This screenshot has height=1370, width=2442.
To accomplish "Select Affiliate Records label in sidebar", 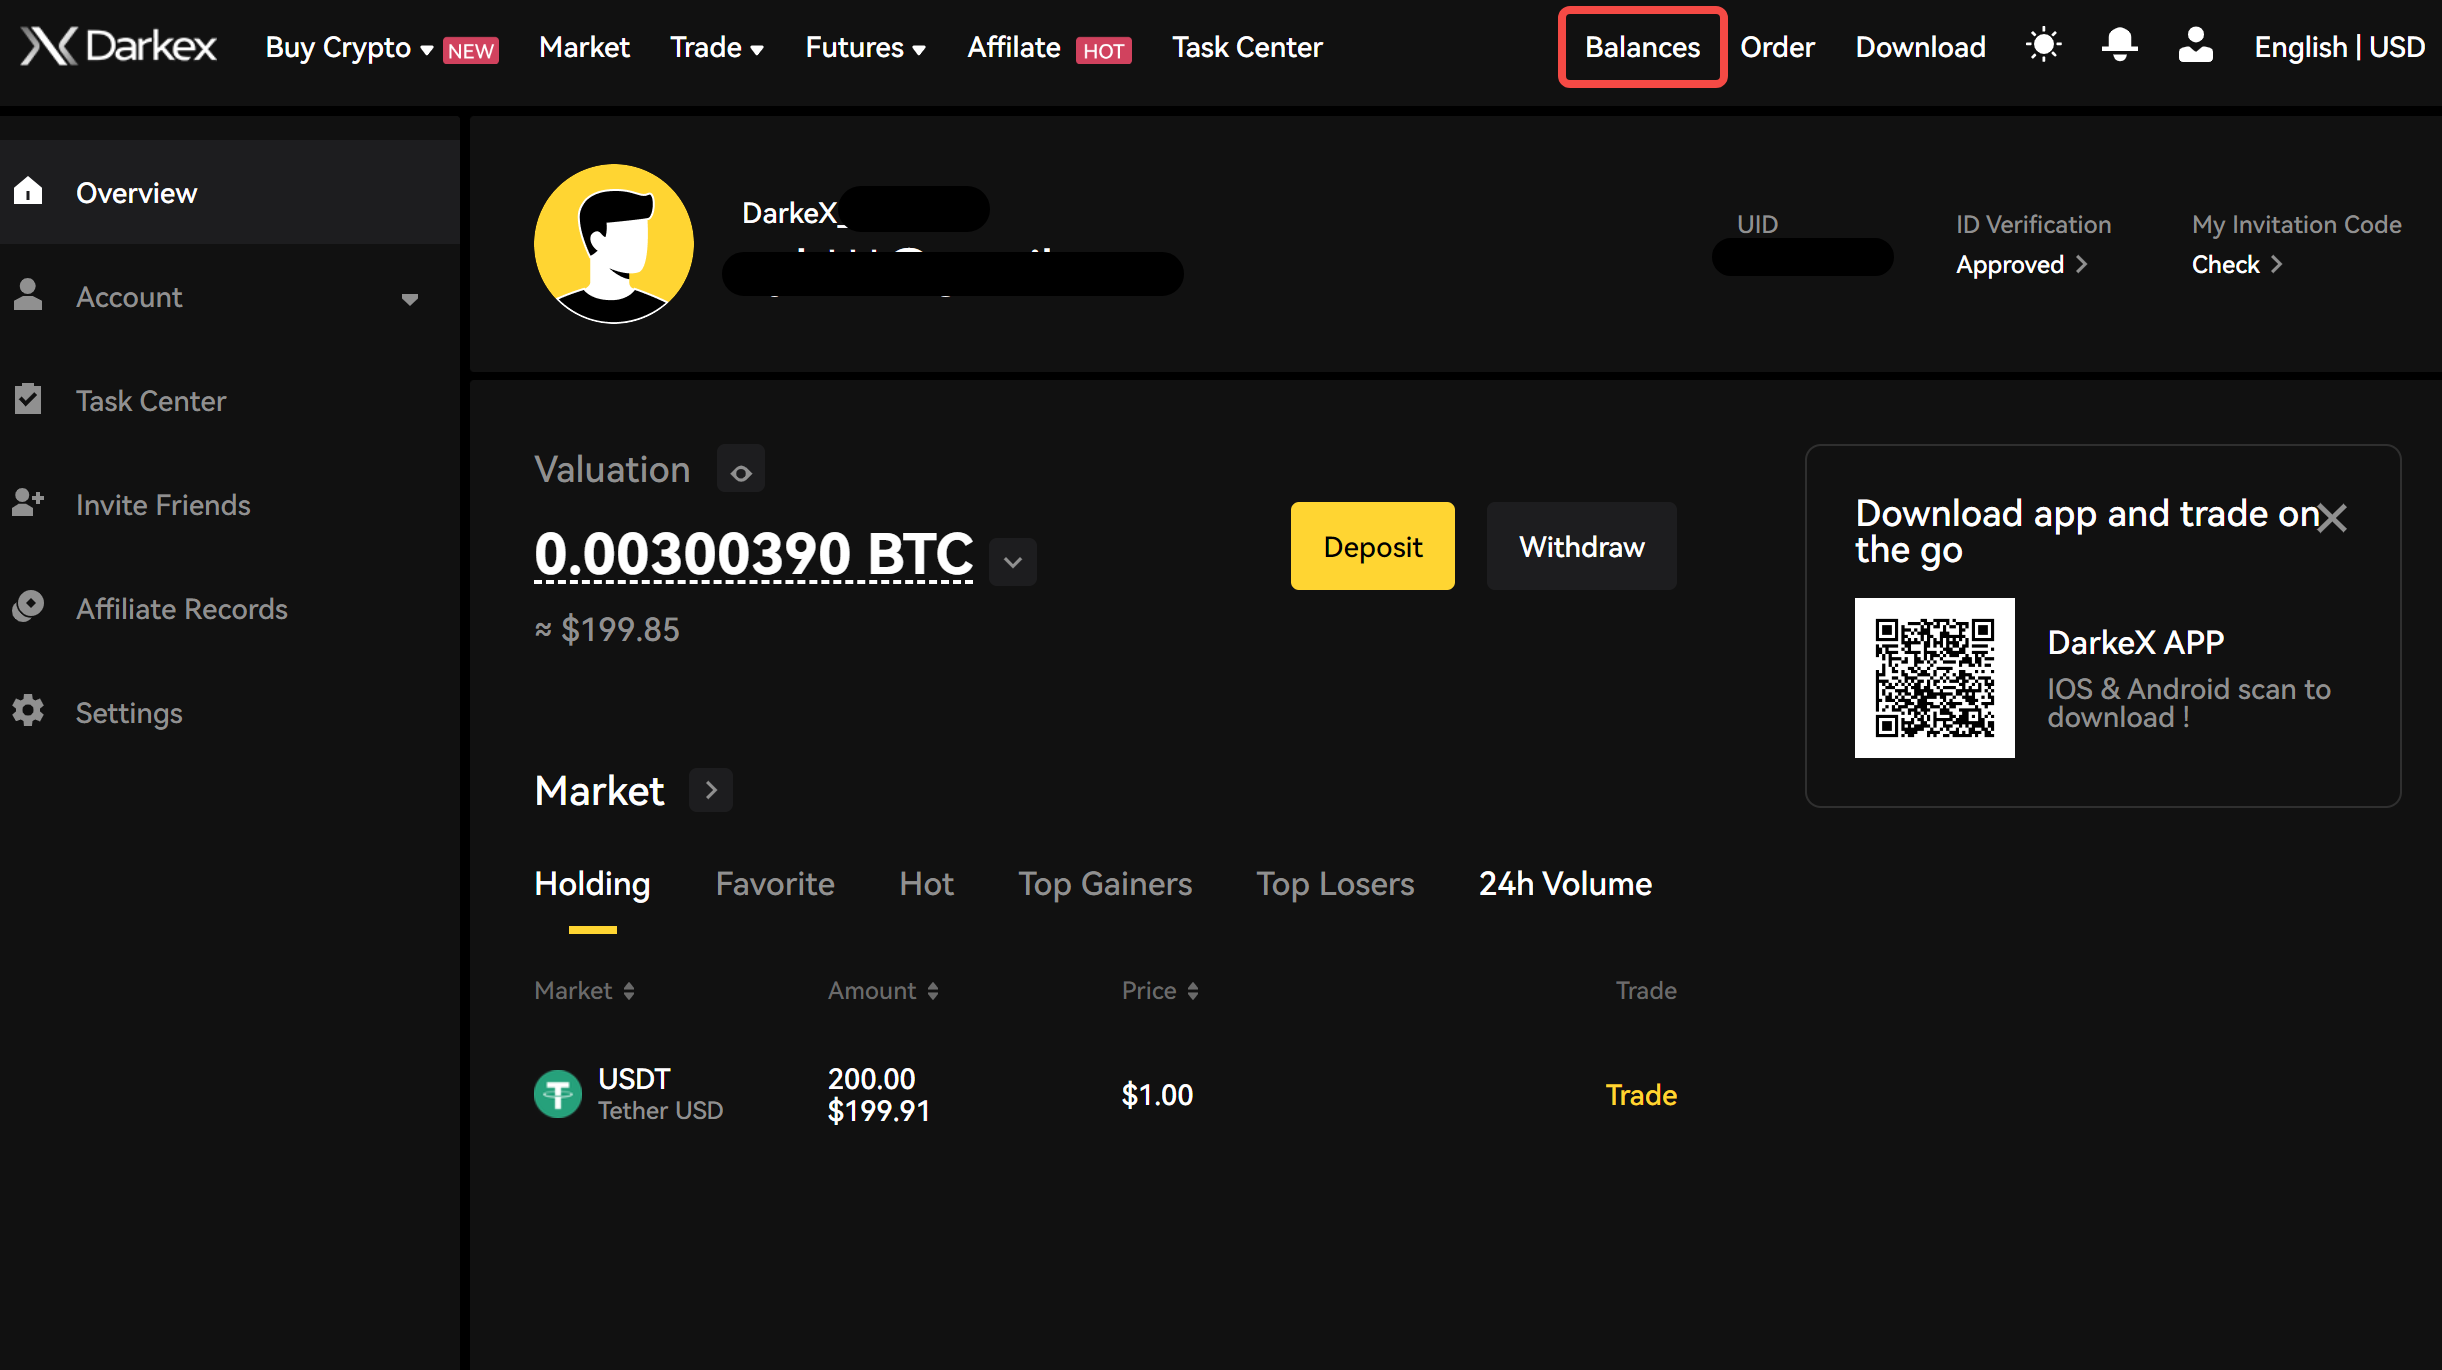I will pyautogui.click(x=182, y=609).
